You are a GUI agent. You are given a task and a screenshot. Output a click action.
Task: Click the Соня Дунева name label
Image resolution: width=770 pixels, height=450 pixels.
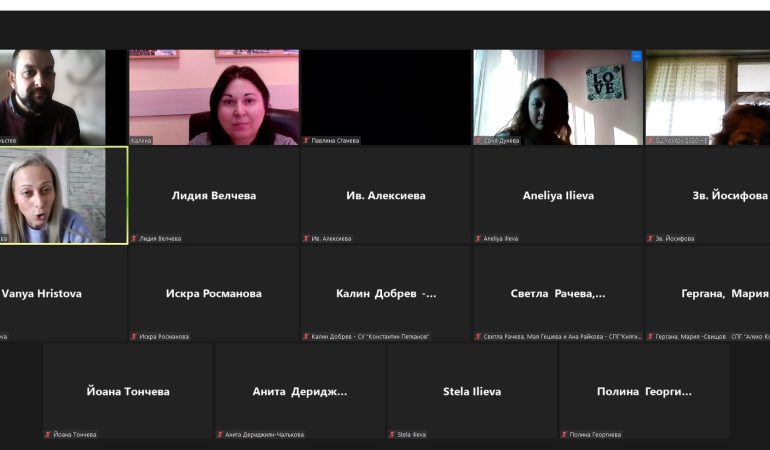tap(501, 141)
